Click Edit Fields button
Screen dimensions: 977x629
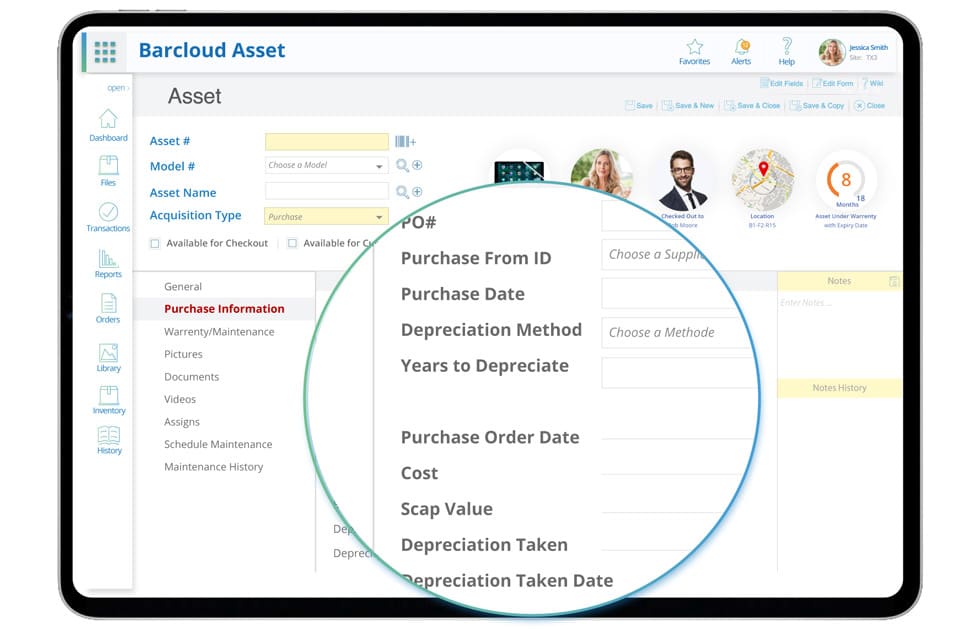coord(781,84)
